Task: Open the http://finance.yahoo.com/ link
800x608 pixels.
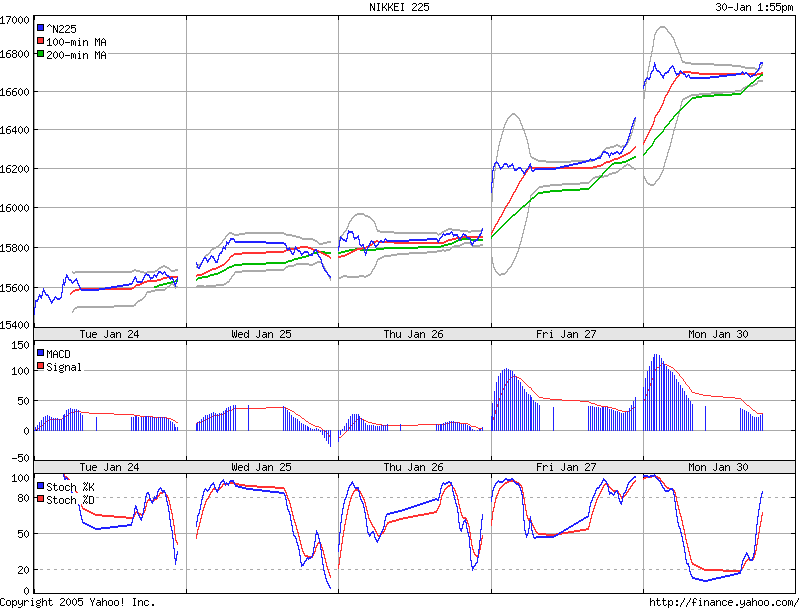Action: pyautogui.click(x=724, y=602)
